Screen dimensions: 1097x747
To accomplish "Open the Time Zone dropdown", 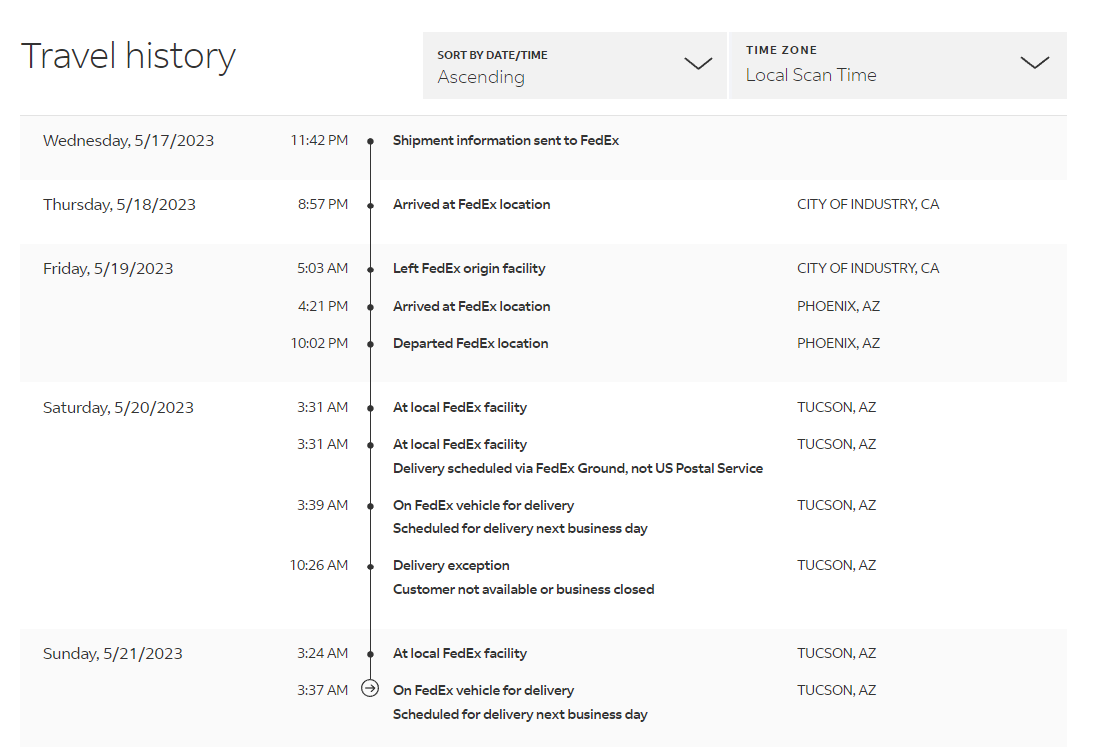I will tap(897, 66).
